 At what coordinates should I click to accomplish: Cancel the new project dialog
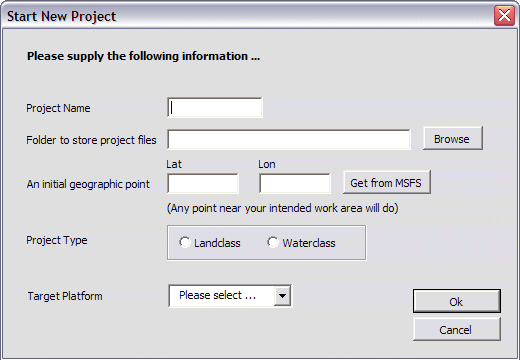pos(457,329)
